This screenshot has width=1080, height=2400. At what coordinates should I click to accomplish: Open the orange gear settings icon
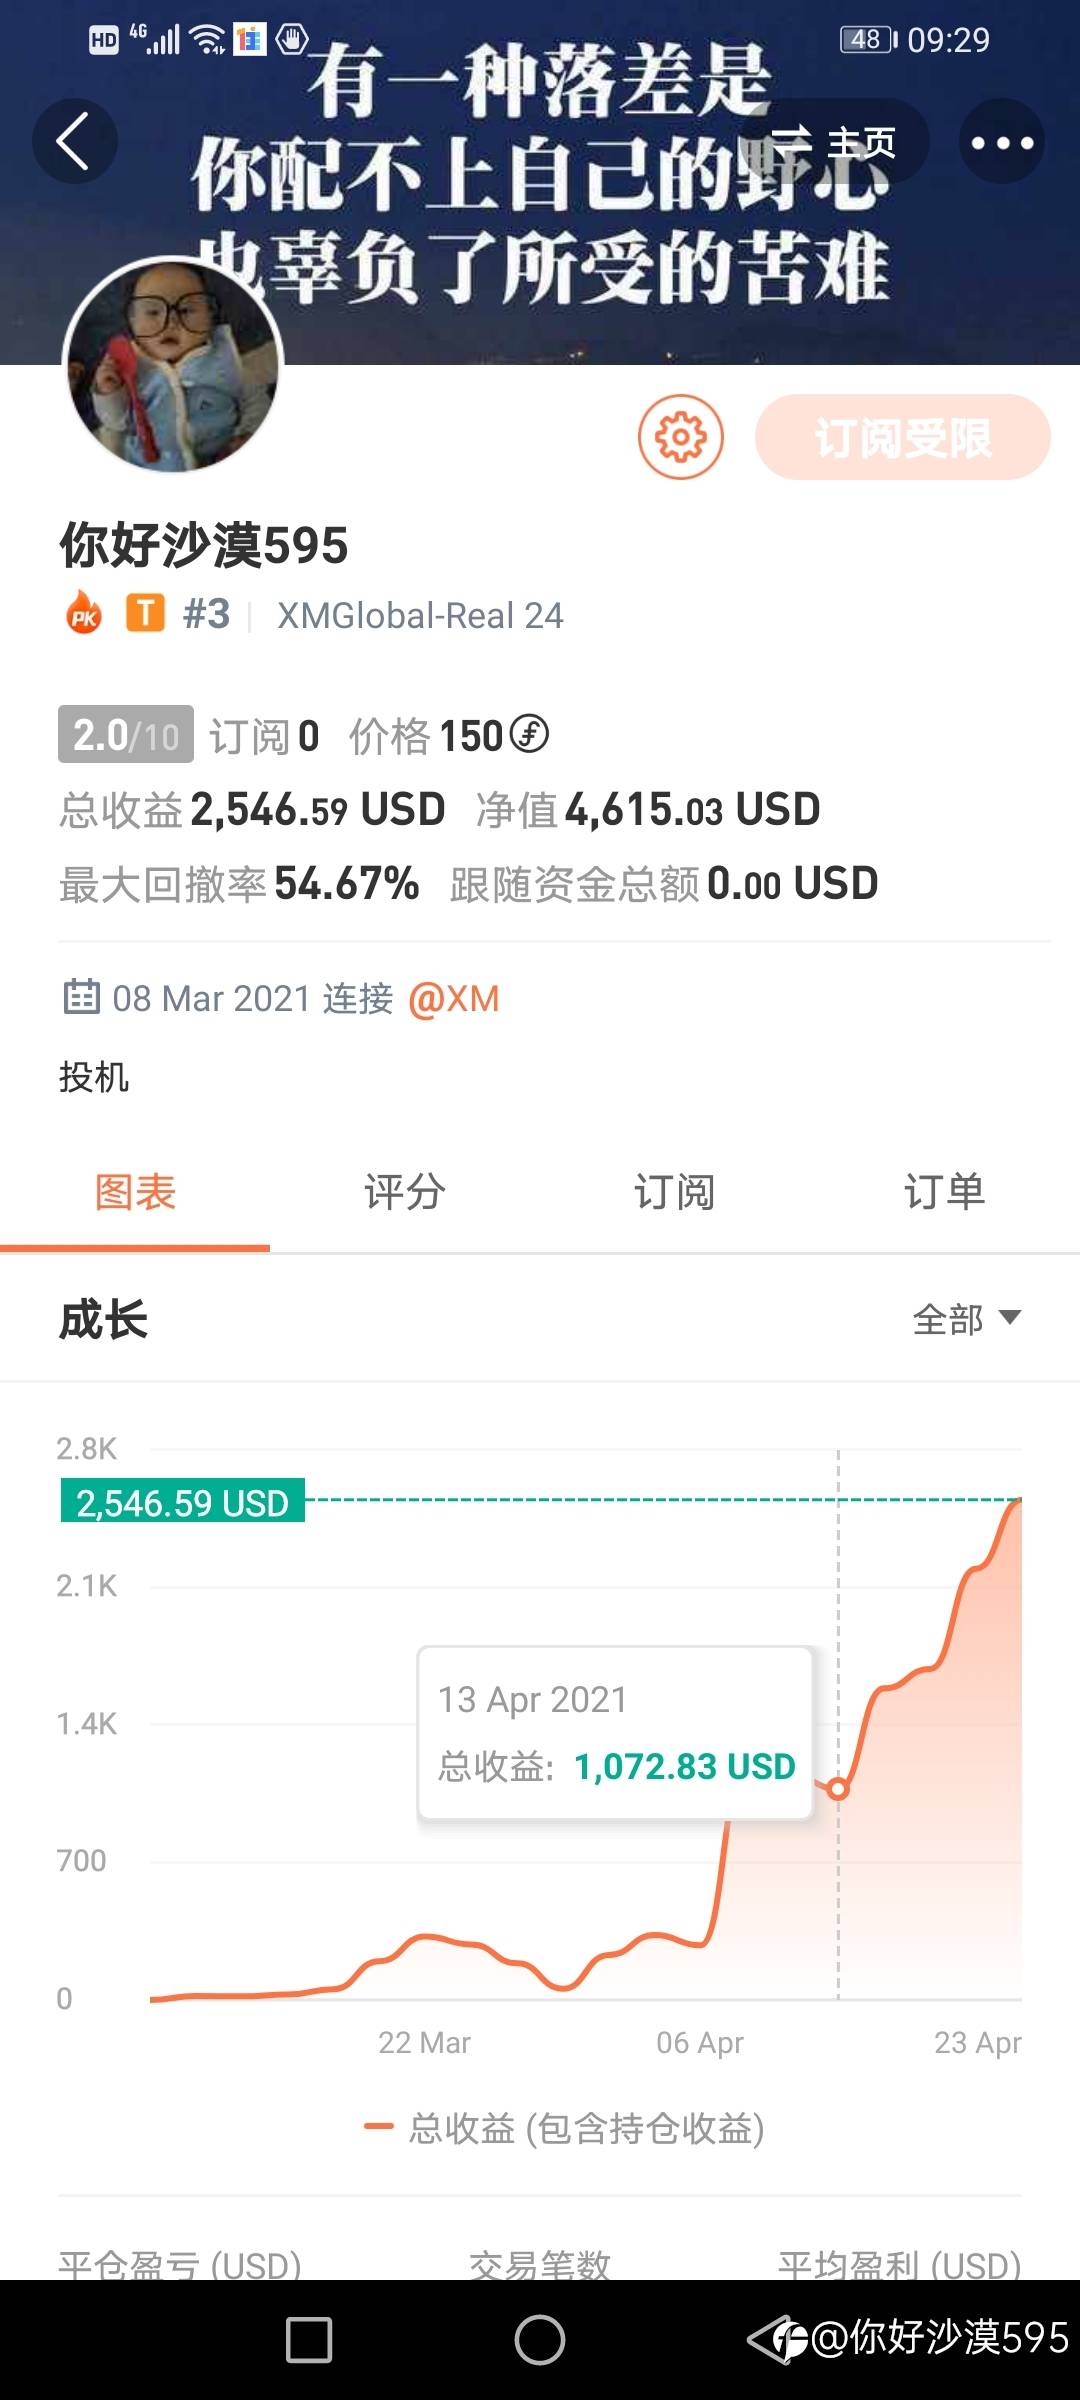681,437
